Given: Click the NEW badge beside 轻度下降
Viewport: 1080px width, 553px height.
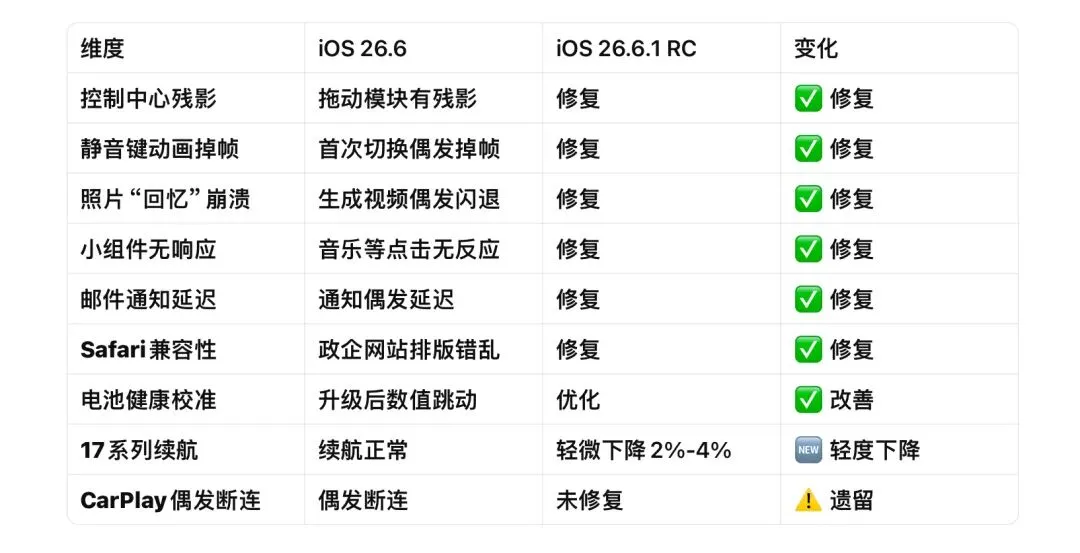Looking at the screenshot, I should (808, 450).
